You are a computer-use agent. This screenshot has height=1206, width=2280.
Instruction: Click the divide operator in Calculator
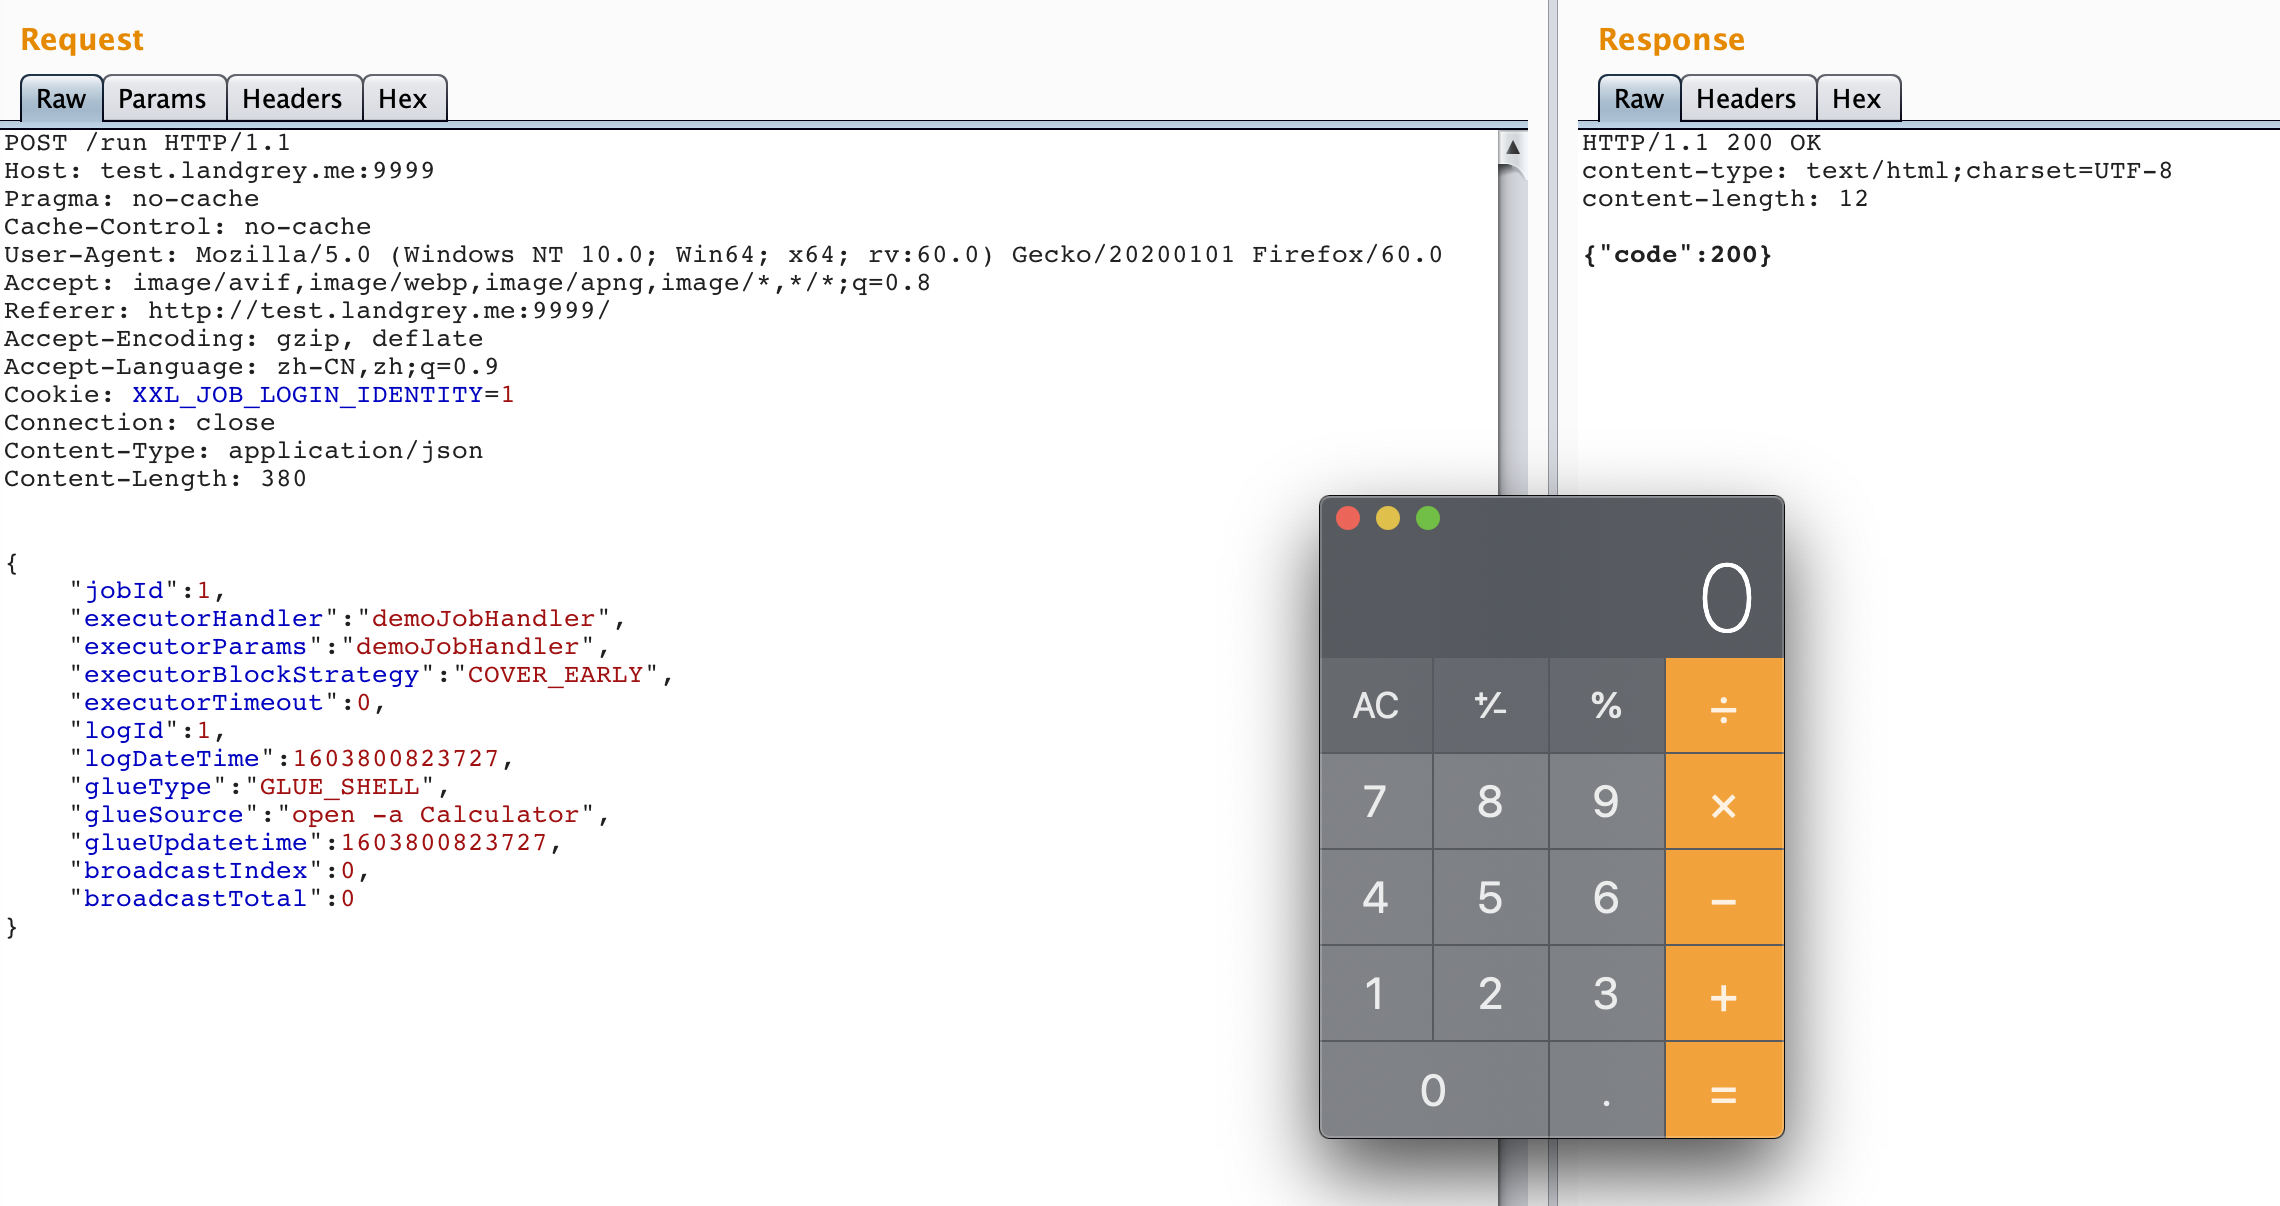coord(1724,705)
